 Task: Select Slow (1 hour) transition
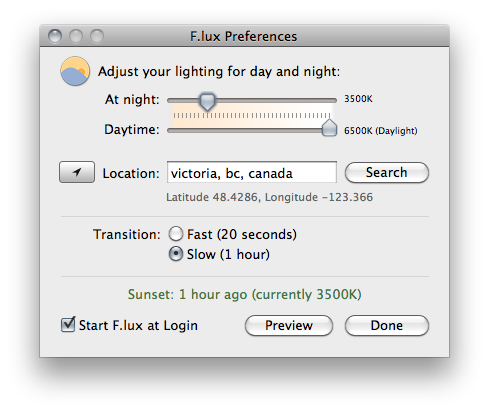pos(176,254)
